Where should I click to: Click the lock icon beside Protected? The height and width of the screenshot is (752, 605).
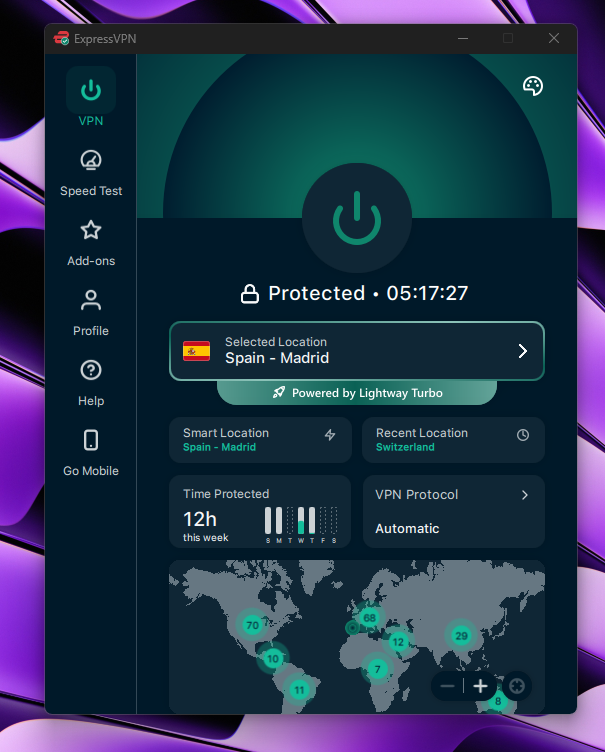249,294
